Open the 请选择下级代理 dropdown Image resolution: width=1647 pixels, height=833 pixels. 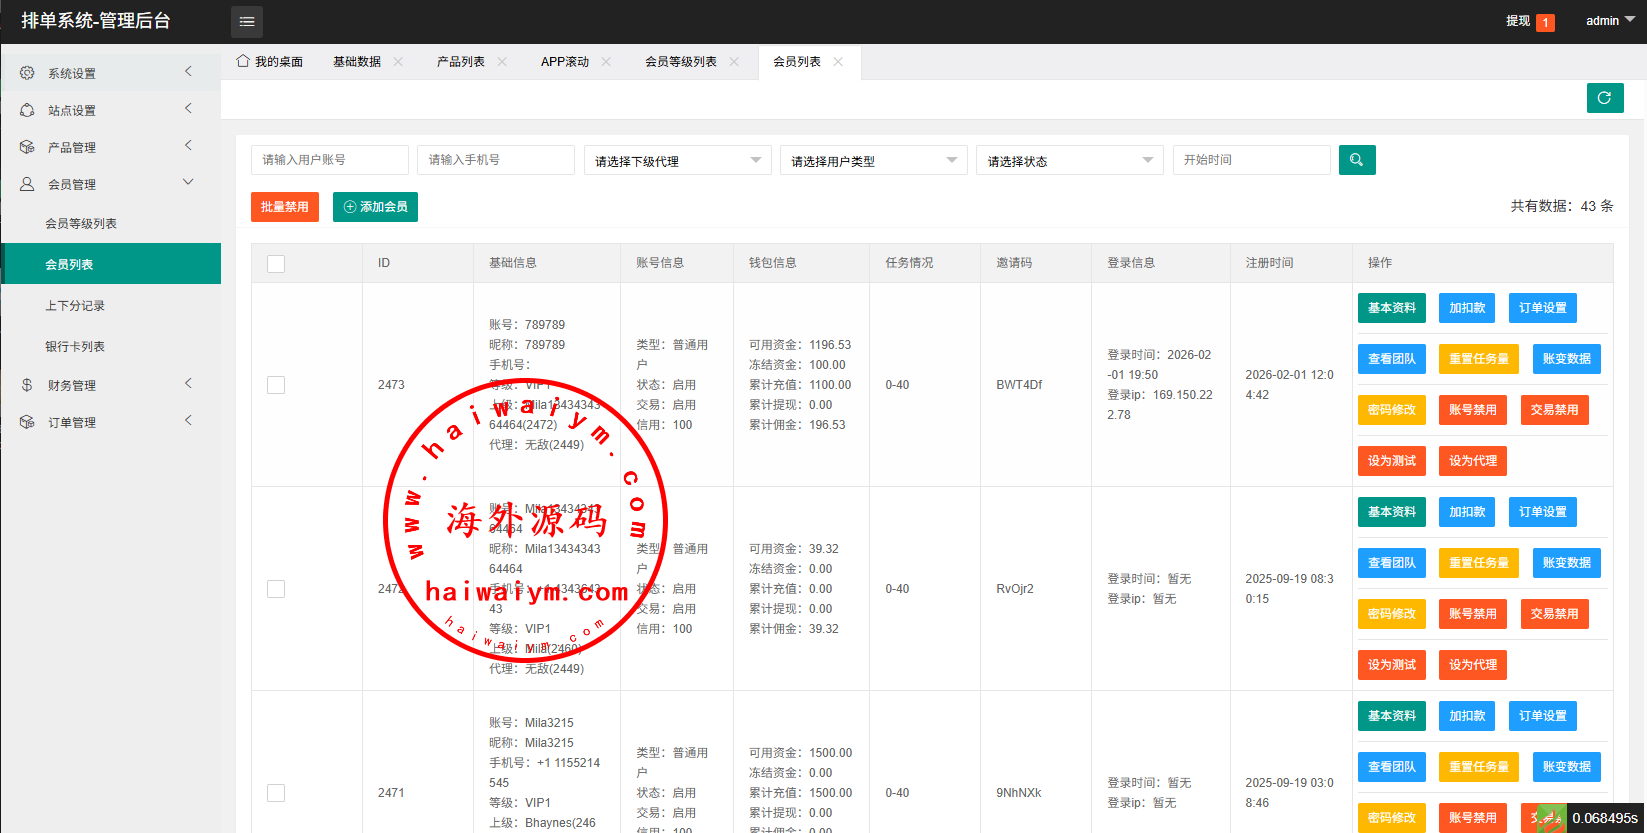point(677,161)
